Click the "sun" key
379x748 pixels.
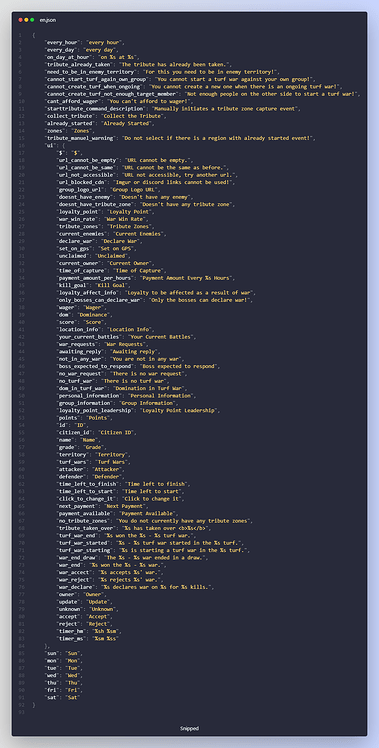[53, 653]
